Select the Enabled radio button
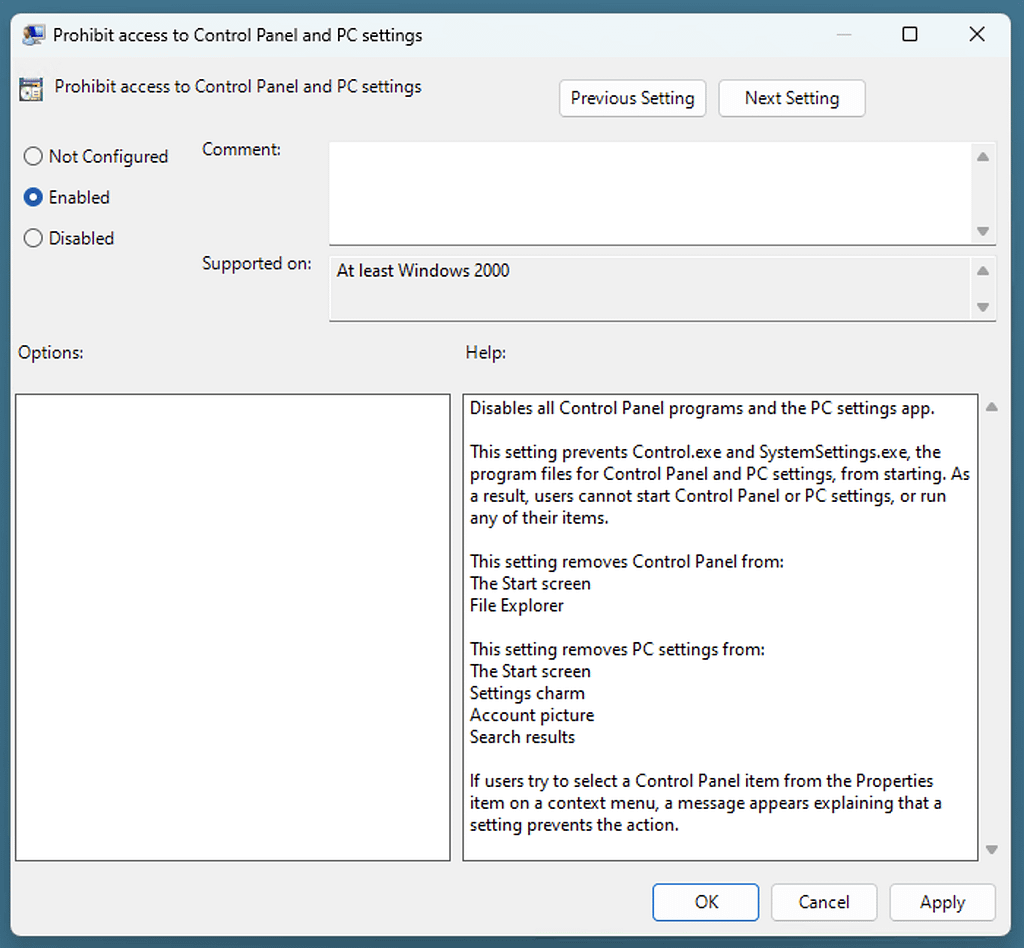Screen dimensions: 1024x948 pos(32,197)
